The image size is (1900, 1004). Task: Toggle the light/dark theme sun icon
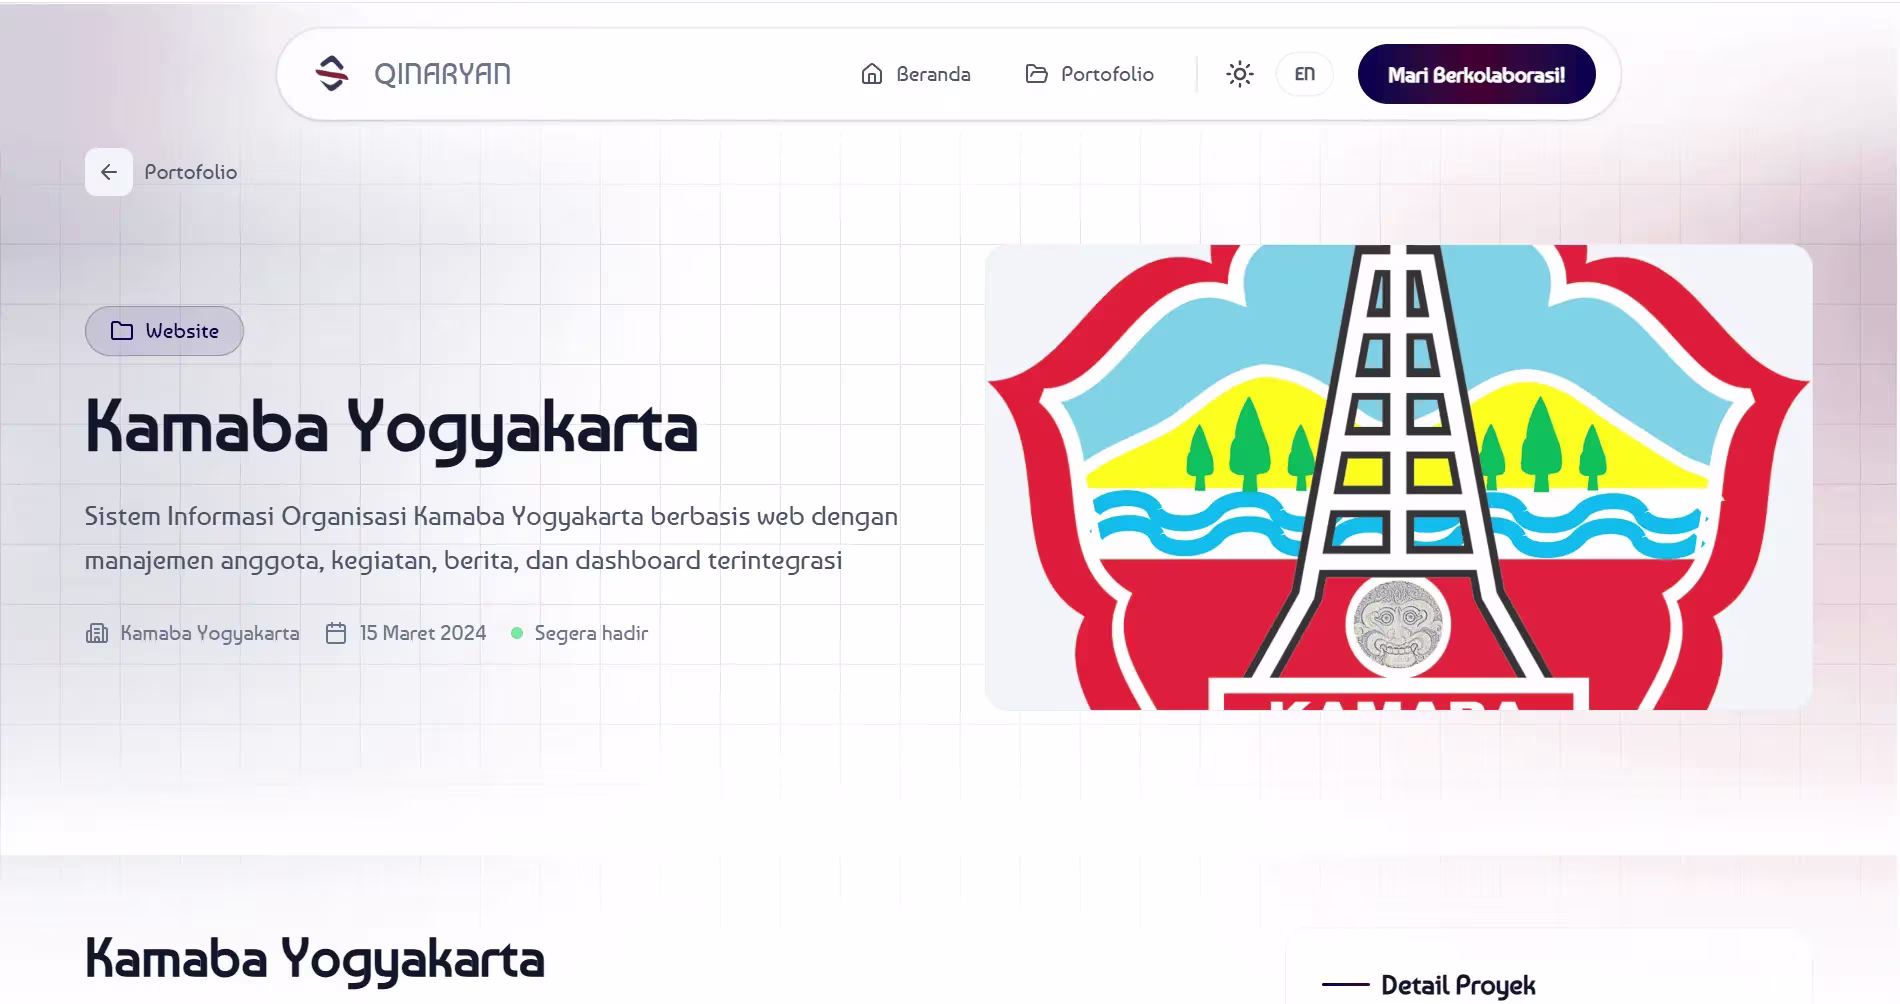click(x=1240, y=74)
